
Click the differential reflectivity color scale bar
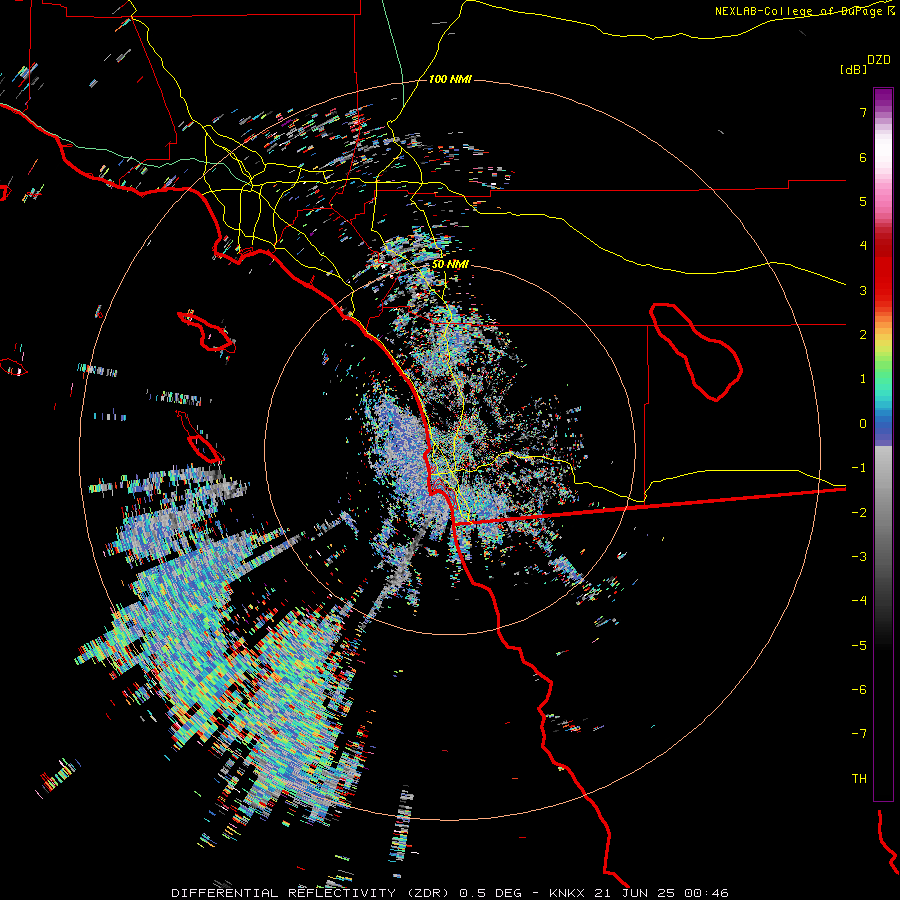[883, 444]
